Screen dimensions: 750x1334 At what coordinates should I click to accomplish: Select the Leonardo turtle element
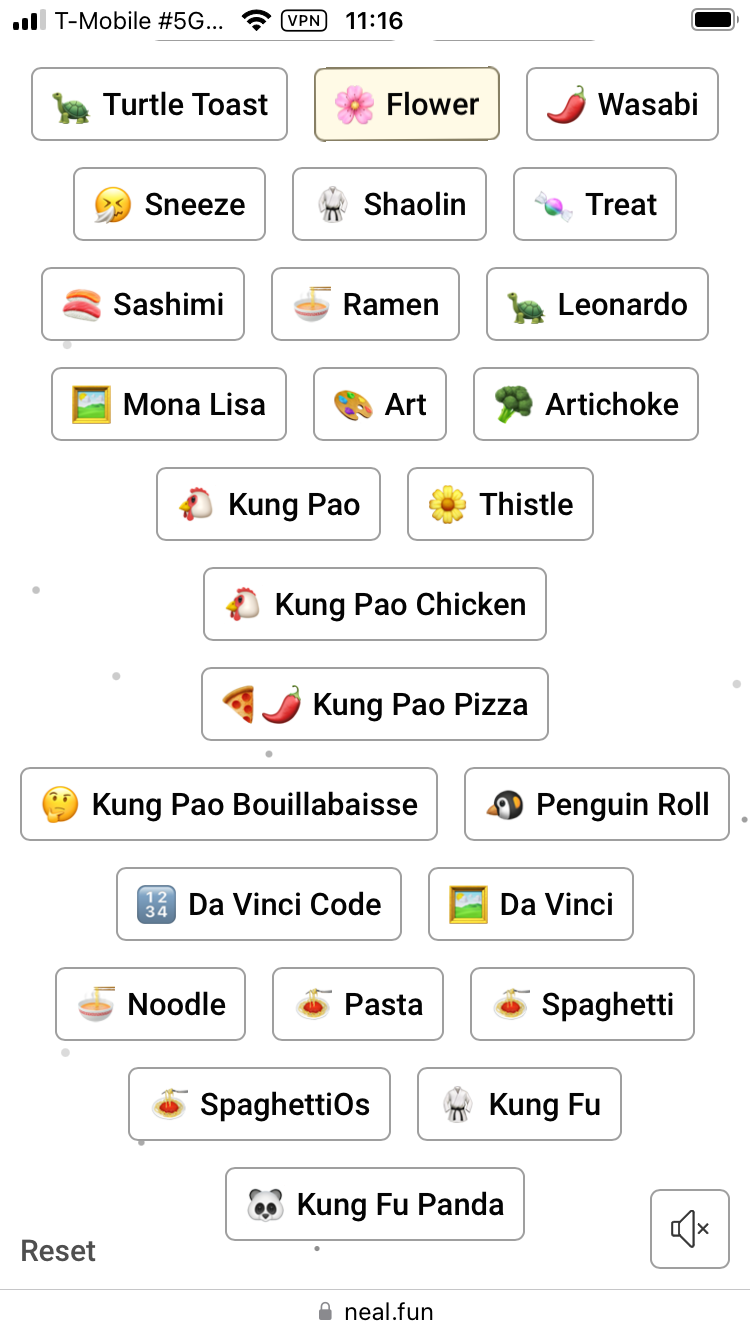point(597,304)
